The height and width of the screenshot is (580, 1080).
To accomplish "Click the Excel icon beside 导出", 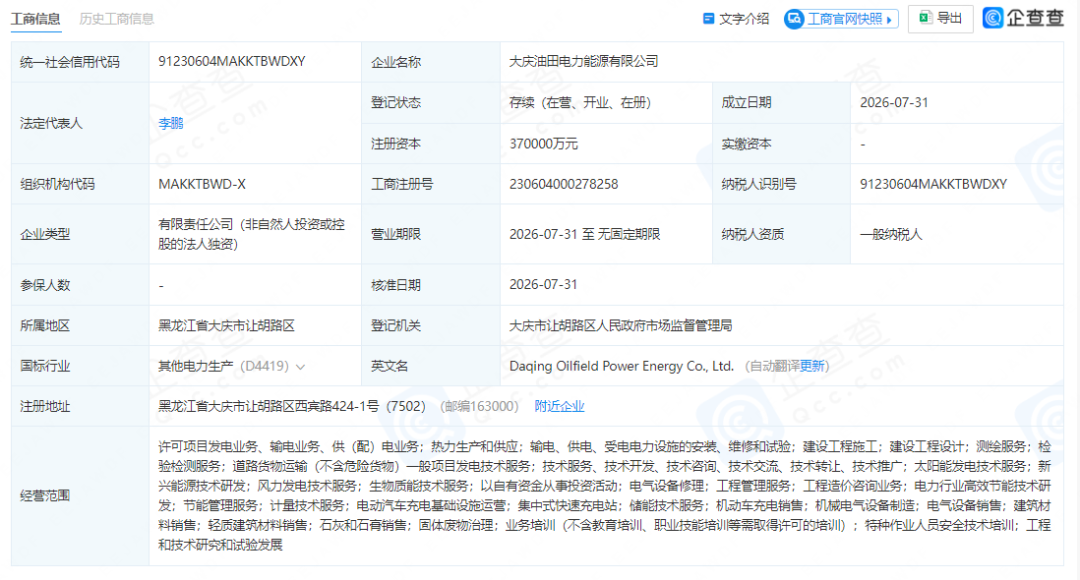I will pyautogui.click(x=925, y=18).
